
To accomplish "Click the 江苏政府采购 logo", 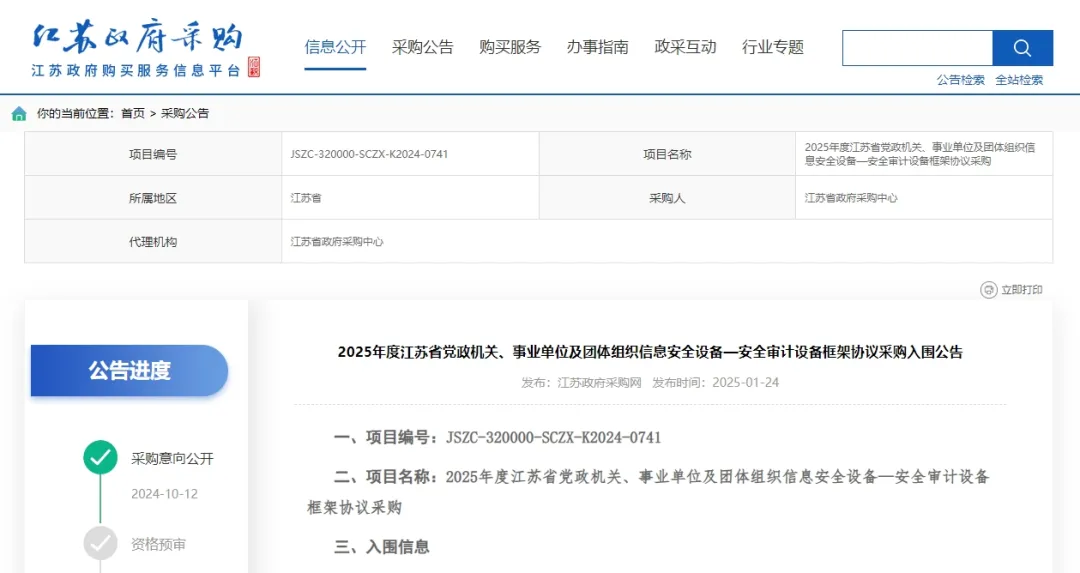I will [137, 38].
